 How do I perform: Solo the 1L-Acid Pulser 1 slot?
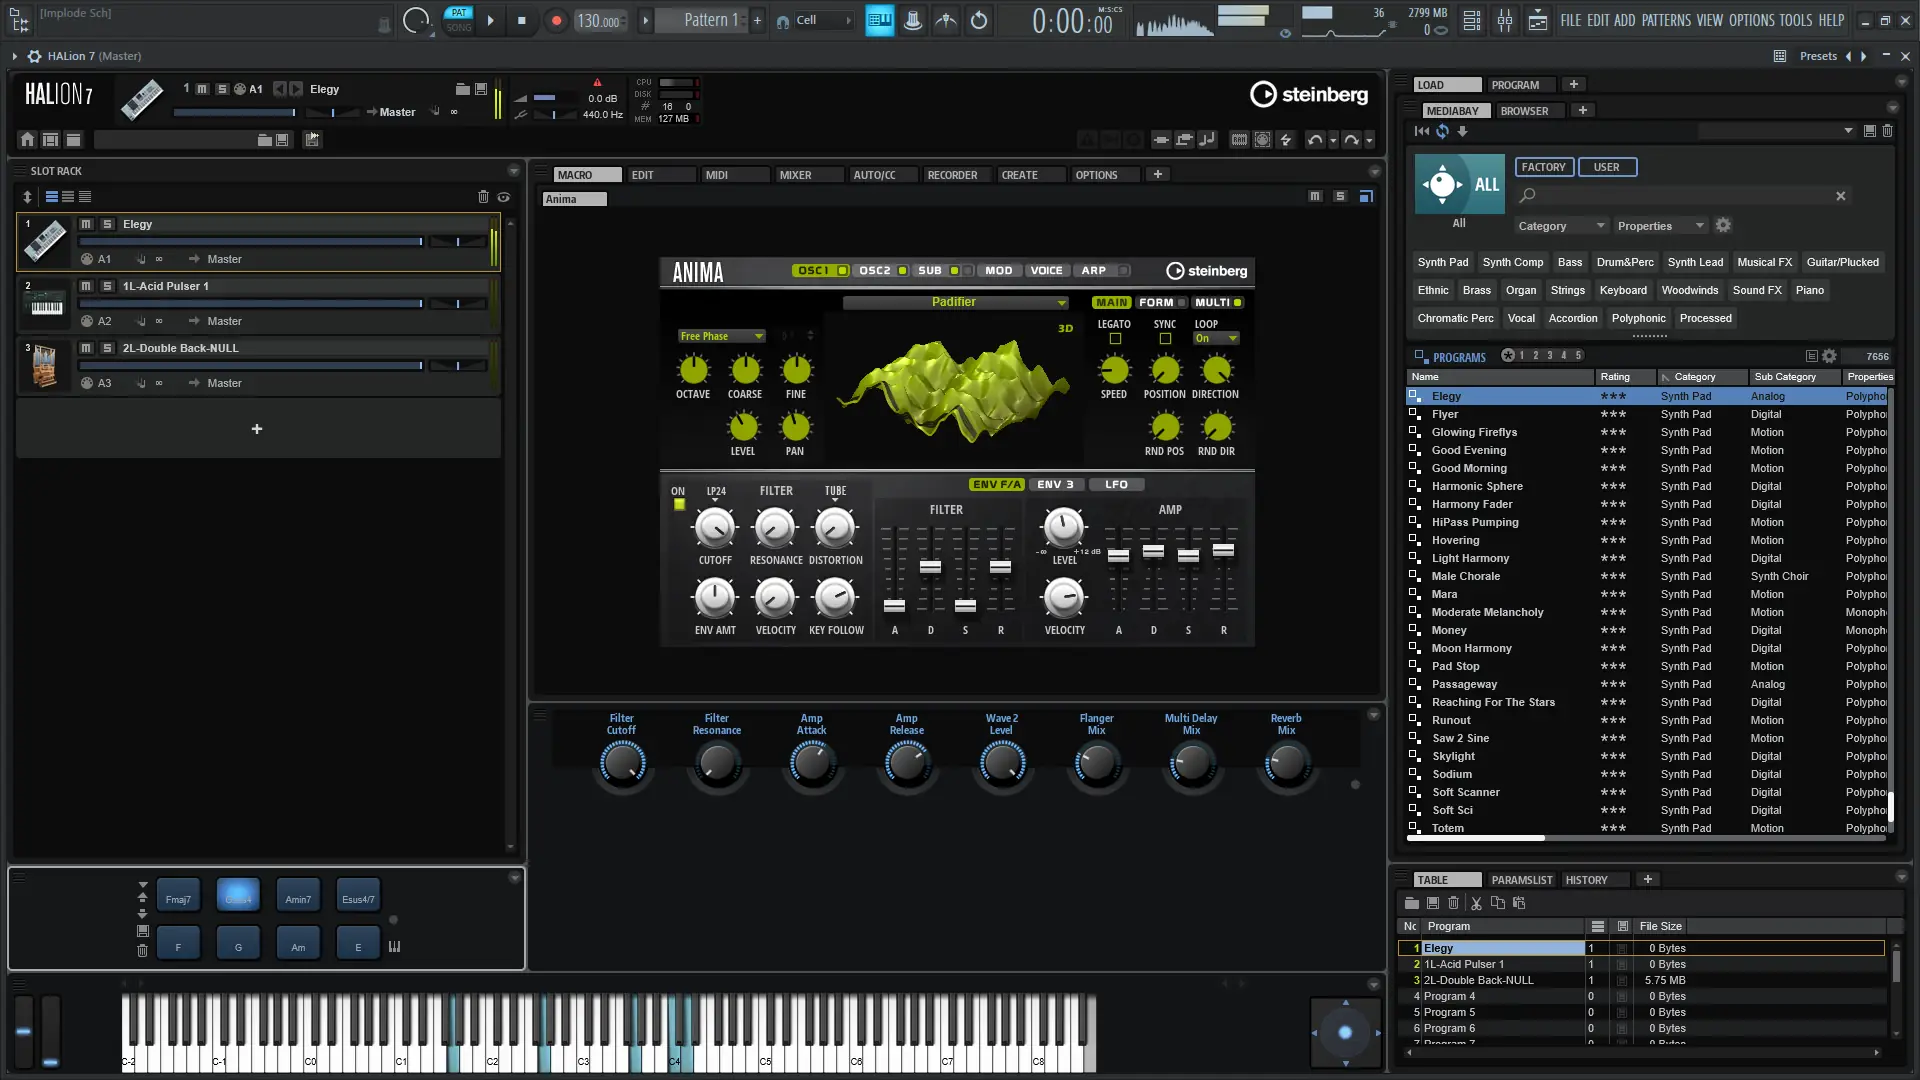pyautogui.click(x=107, y=286)
